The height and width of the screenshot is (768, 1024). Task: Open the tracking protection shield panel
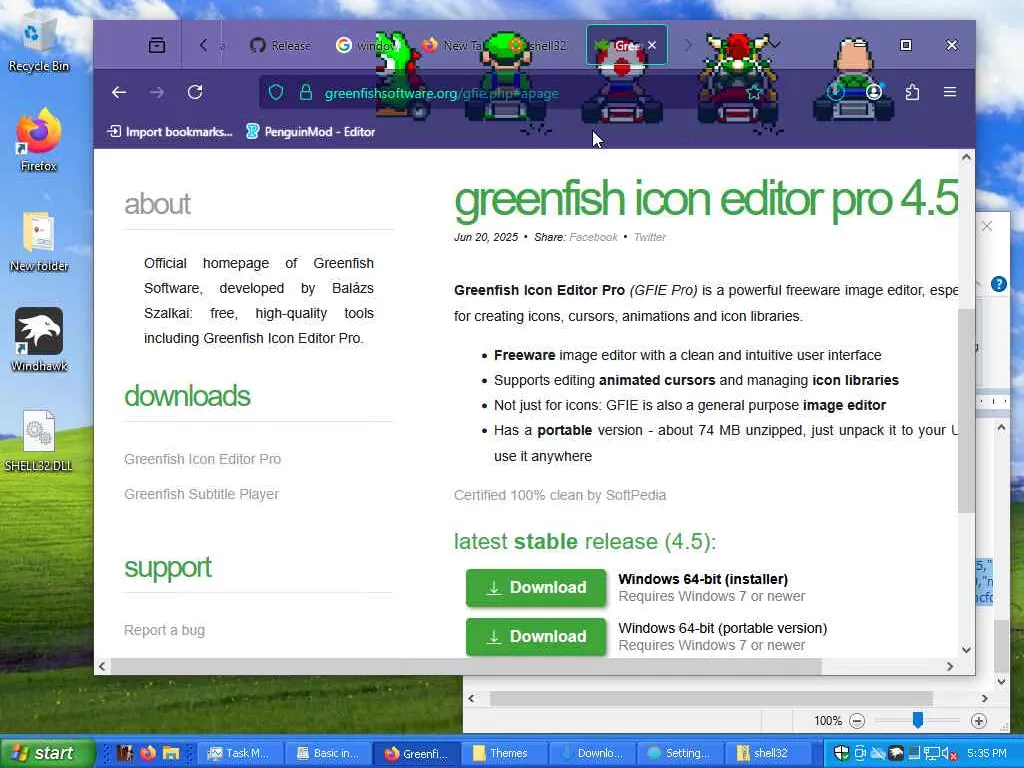tap(276, 93)
